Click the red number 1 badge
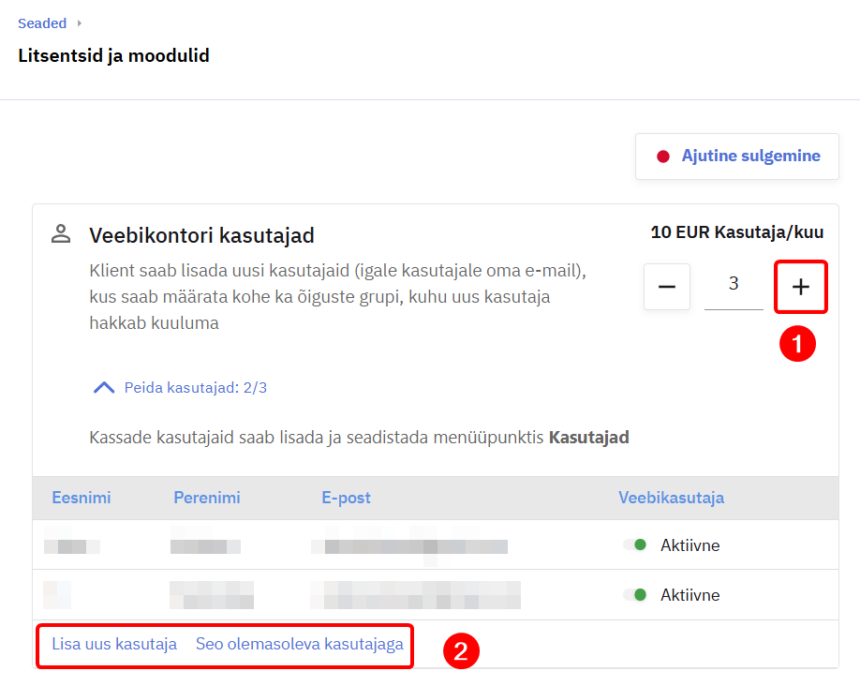This screenshot has height=686, width=860. pyautogui.click(x=797, y=344)
